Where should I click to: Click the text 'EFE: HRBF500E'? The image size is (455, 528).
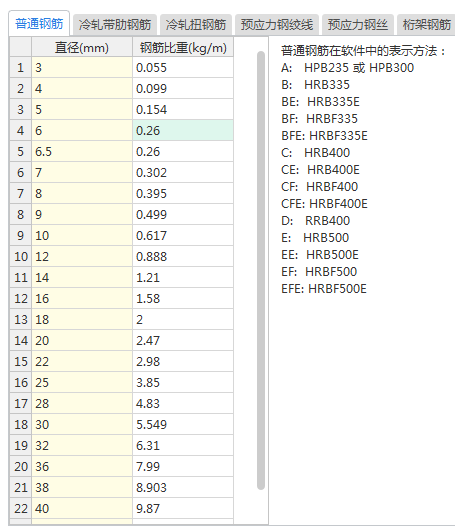point(324,289)
